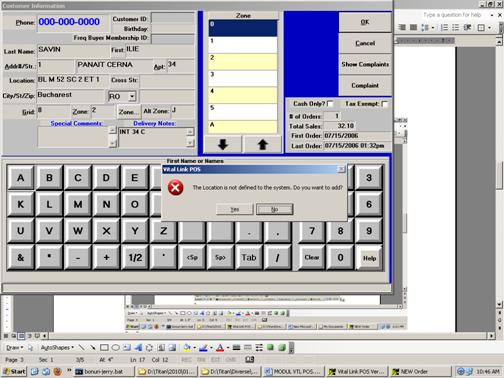Open Firefox from the quick launch bar
This screenshot has width=504, height=378.
[57, 371]
